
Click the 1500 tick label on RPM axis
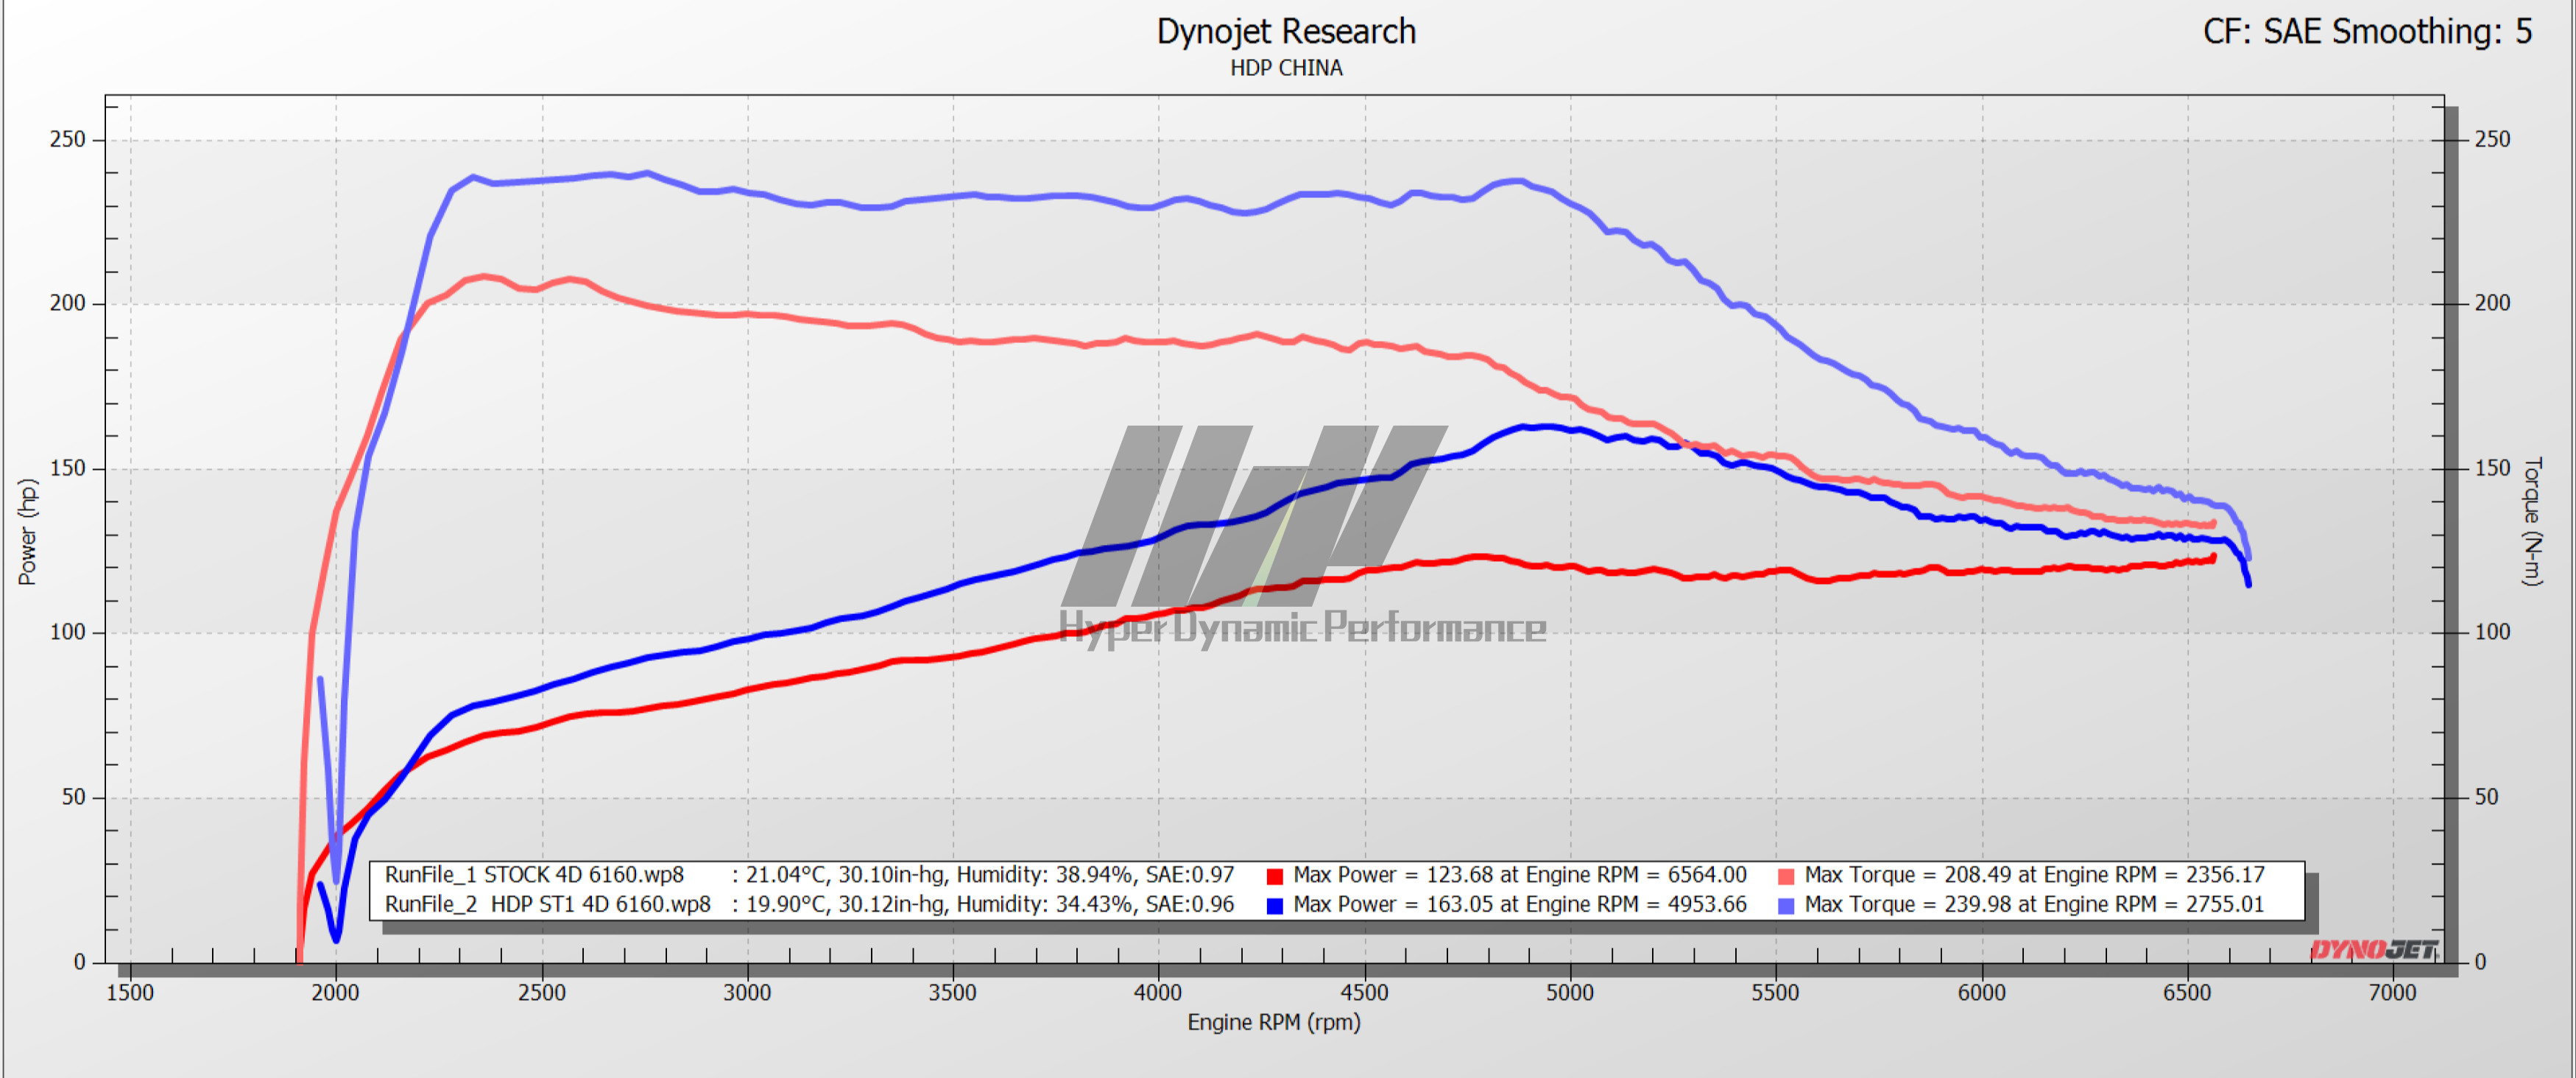click(x=130, y=993)
